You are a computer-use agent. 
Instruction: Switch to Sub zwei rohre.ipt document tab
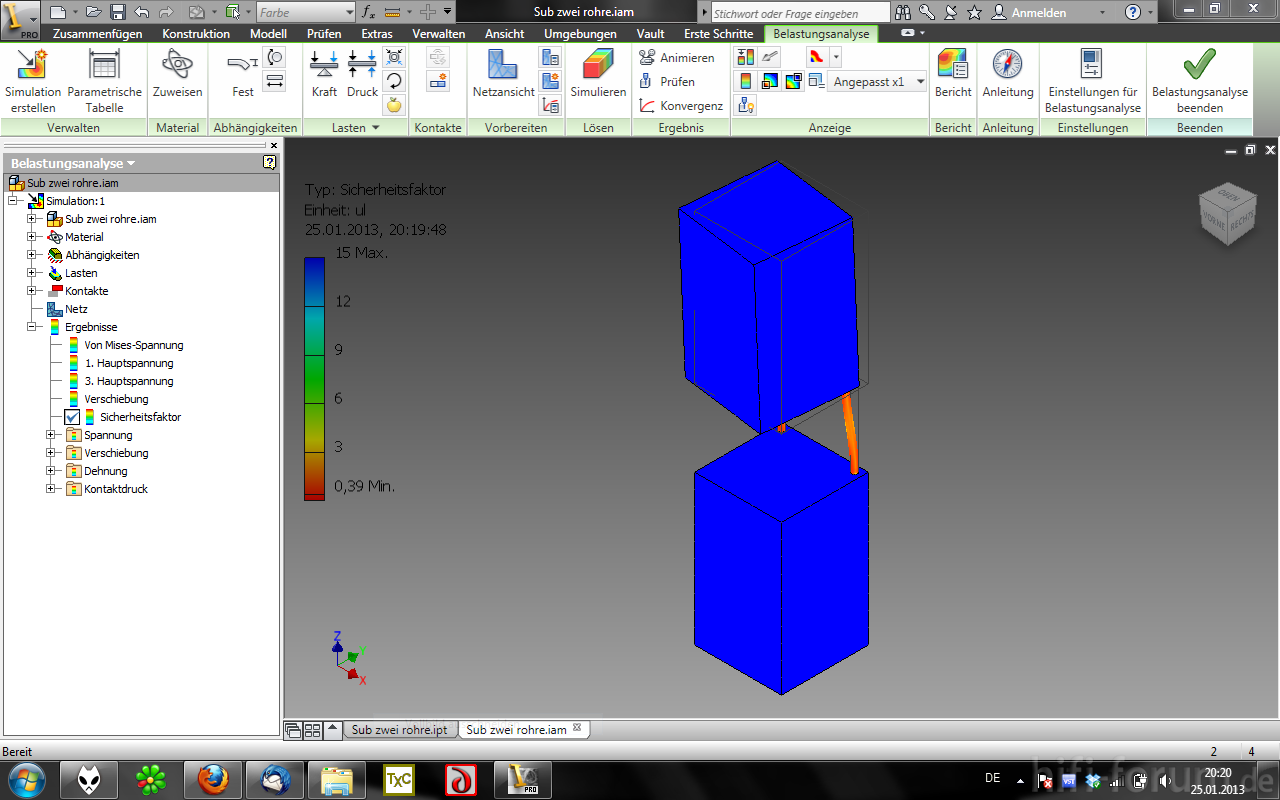(399, 730)
